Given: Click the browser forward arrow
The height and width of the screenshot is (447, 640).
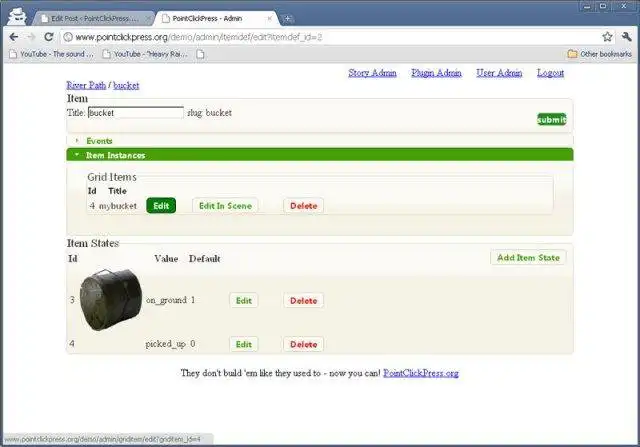Looking at the screenshot, I should coord(31,37).
